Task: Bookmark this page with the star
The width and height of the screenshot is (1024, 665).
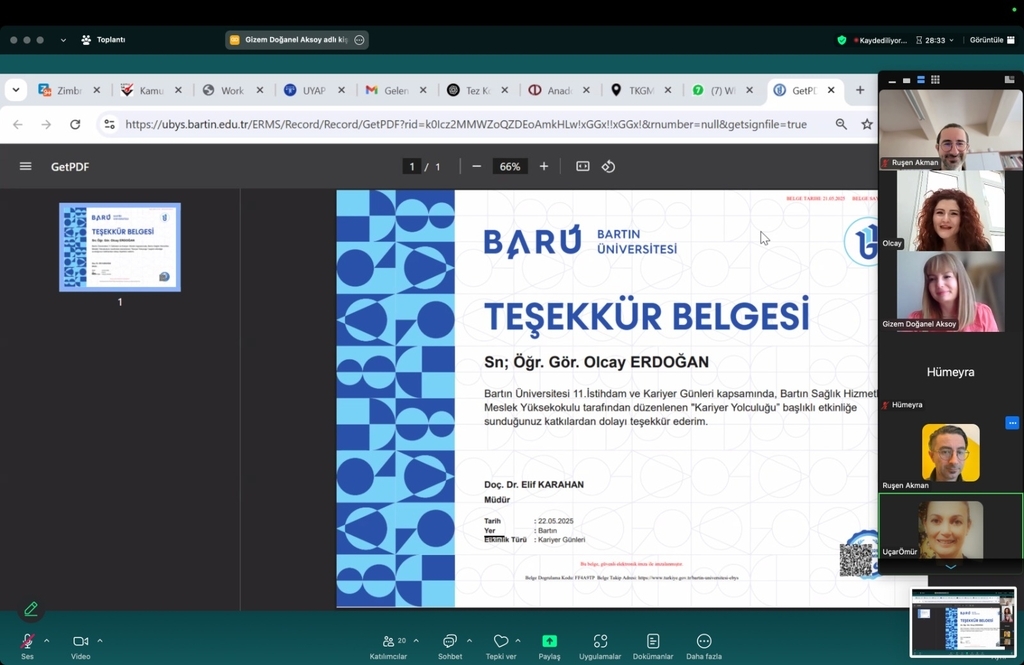Action: [x=867, y=124]
